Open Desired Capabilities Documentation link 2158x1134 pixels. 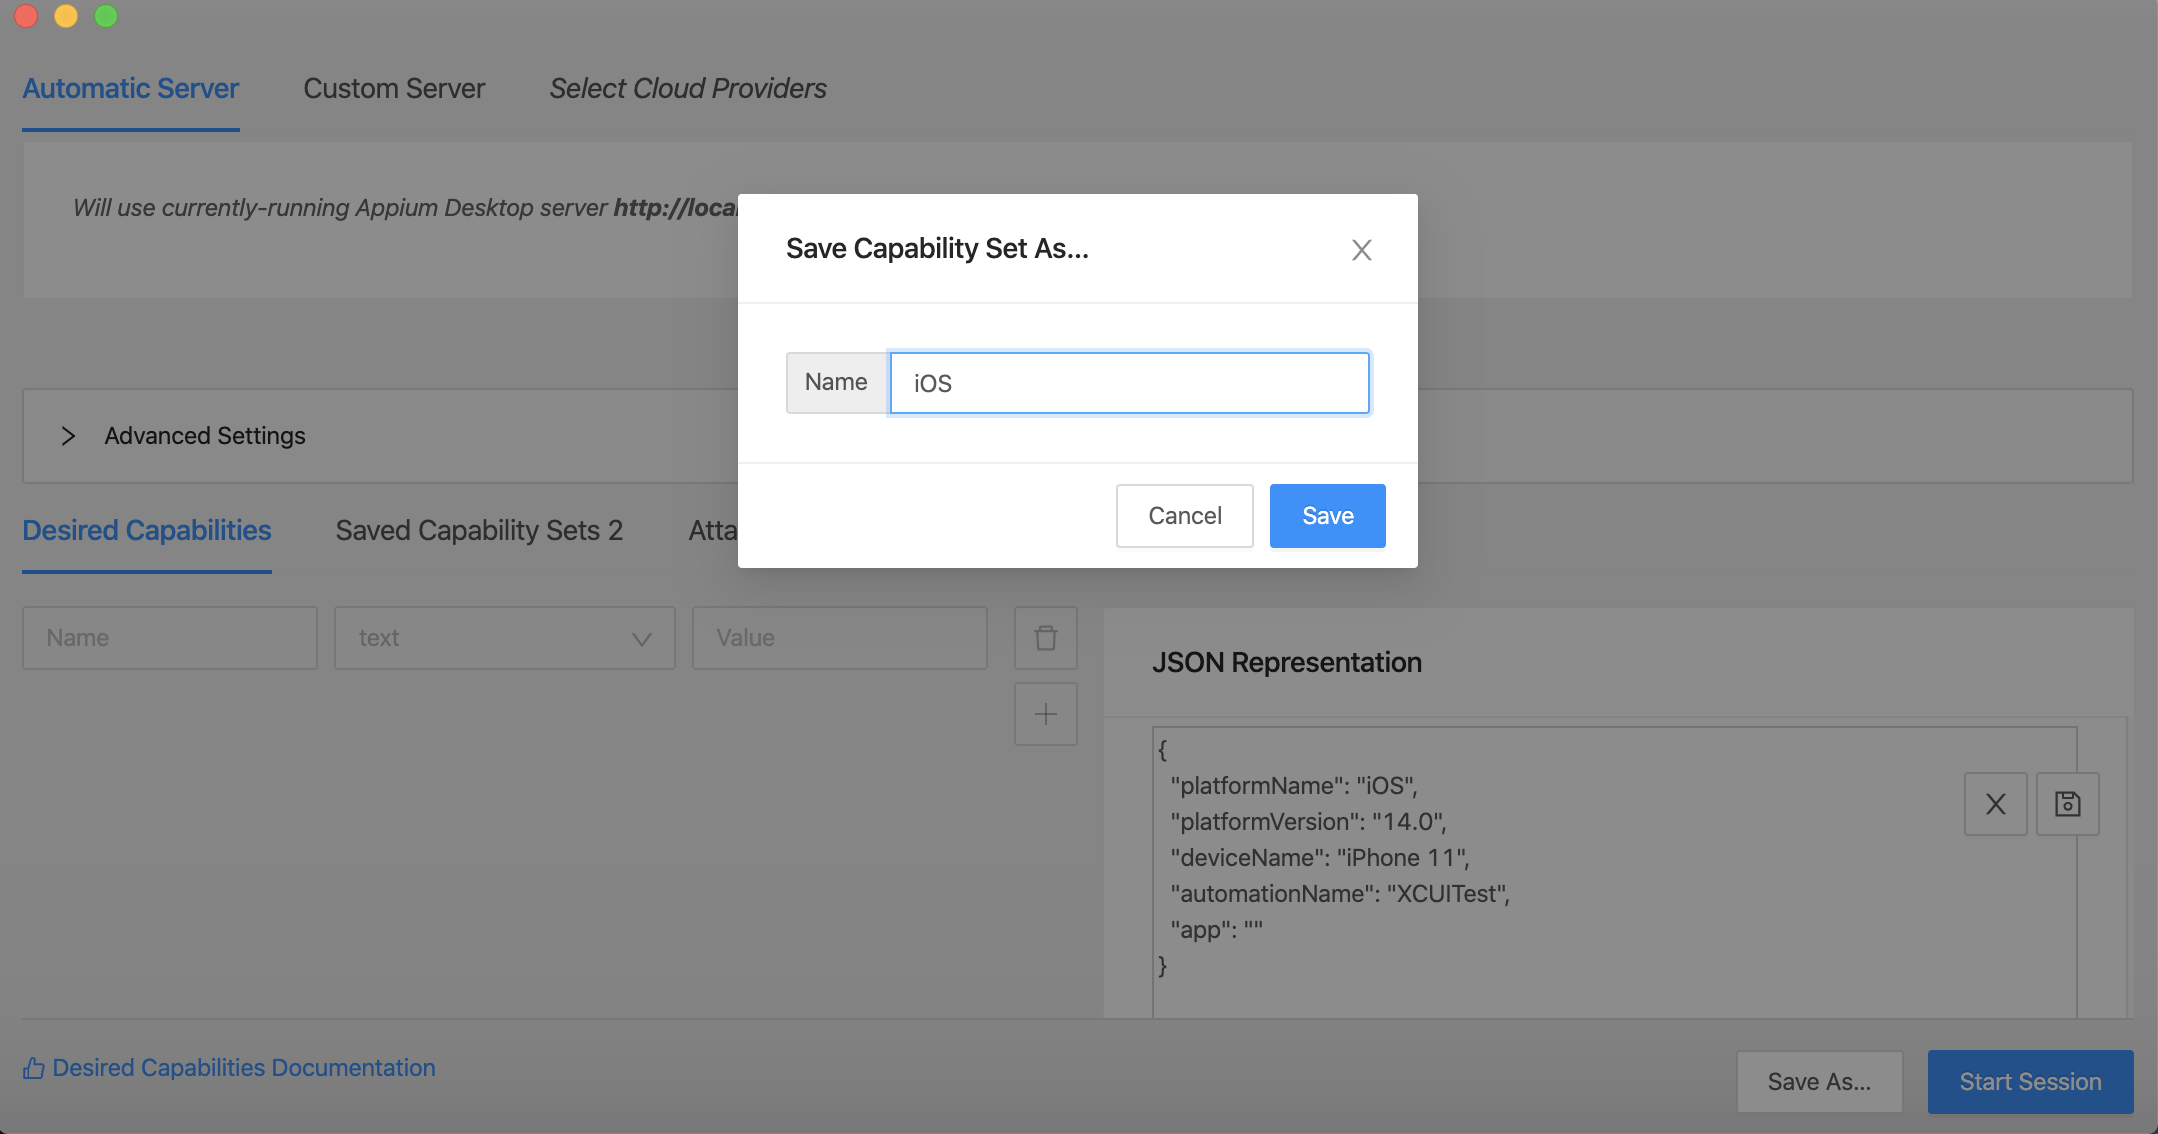click(243, 1068)
